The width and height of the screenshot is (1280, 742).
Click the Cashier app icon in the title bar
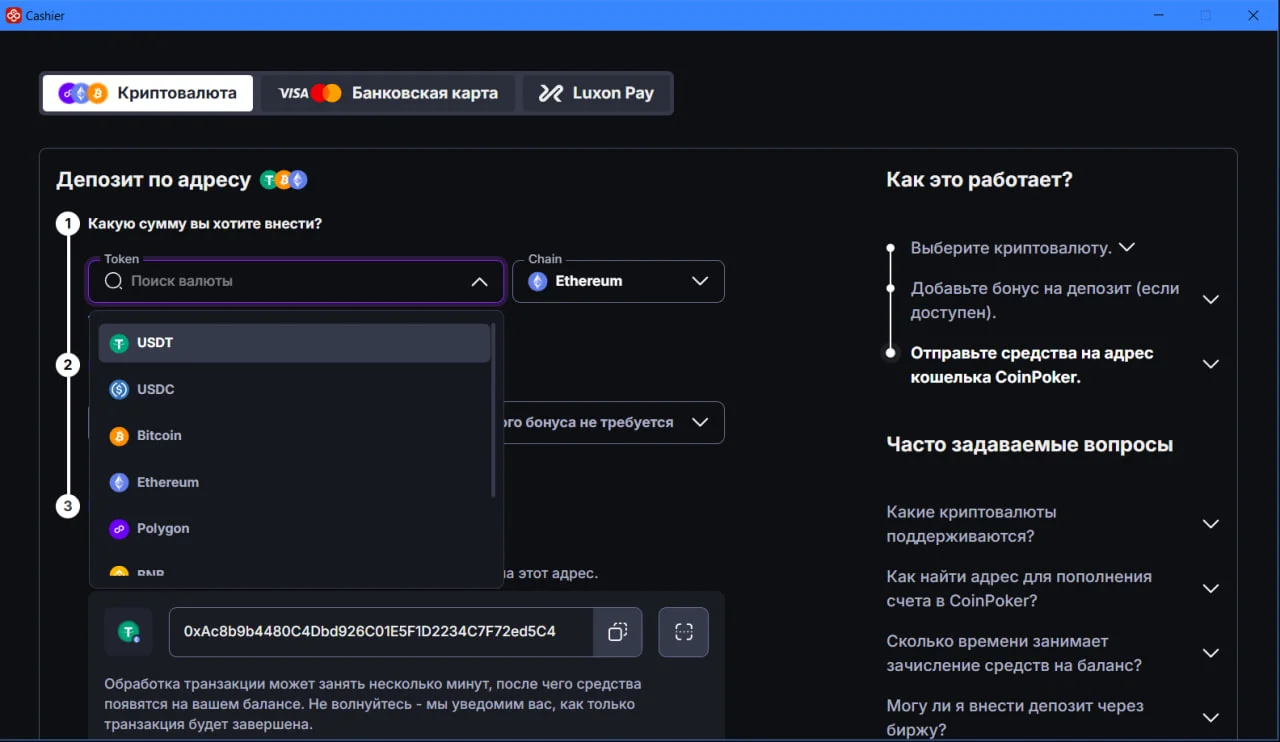pos(14,16)
